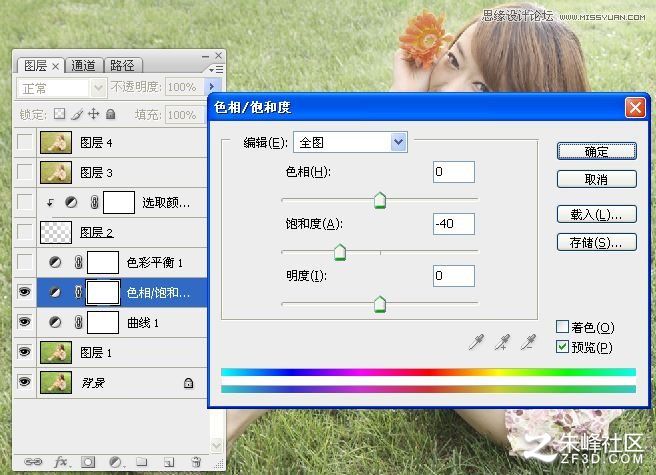Select the subtract-from-sample eyedropper
The height and width of the screenshot is (475, 656).
[528, 341]
